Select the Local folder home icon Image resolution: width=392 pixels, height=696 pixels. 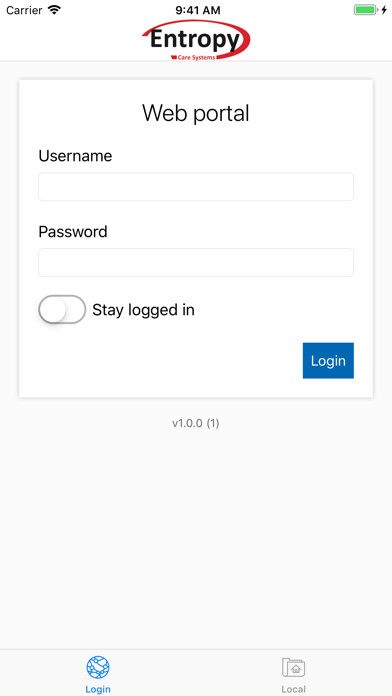293,667
